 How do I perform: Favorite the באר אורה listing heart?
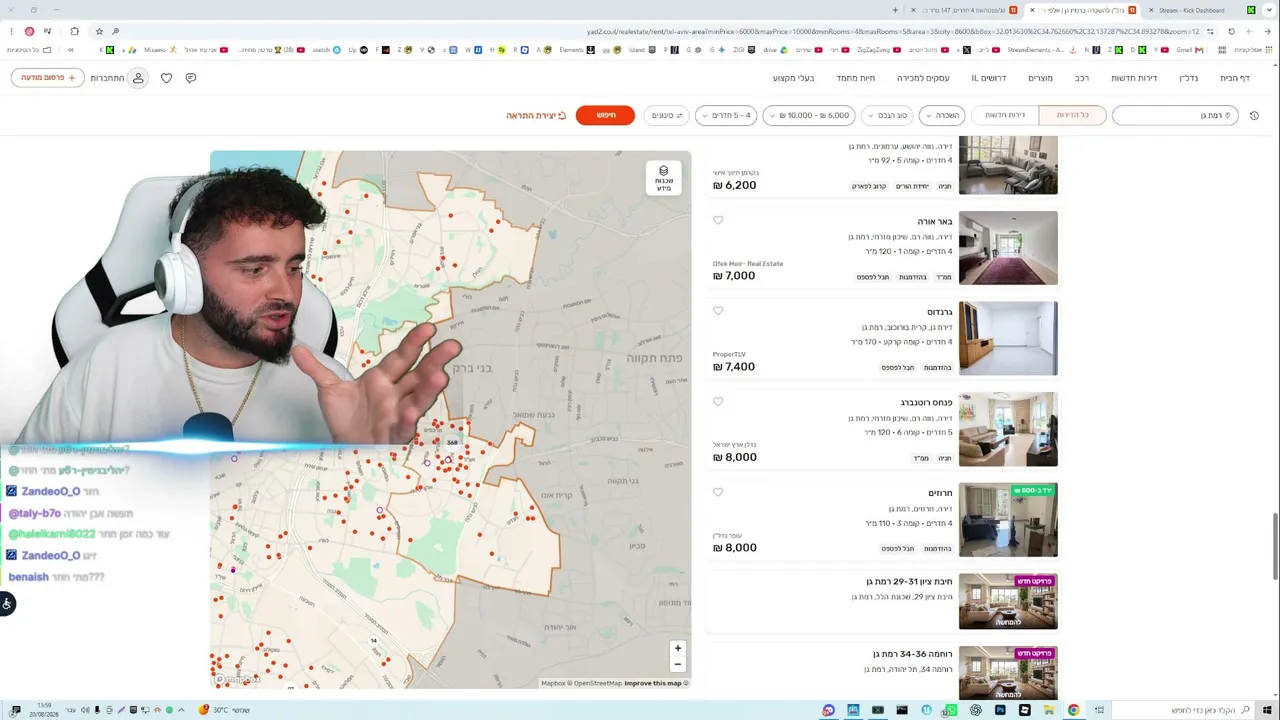click(718, 220)
